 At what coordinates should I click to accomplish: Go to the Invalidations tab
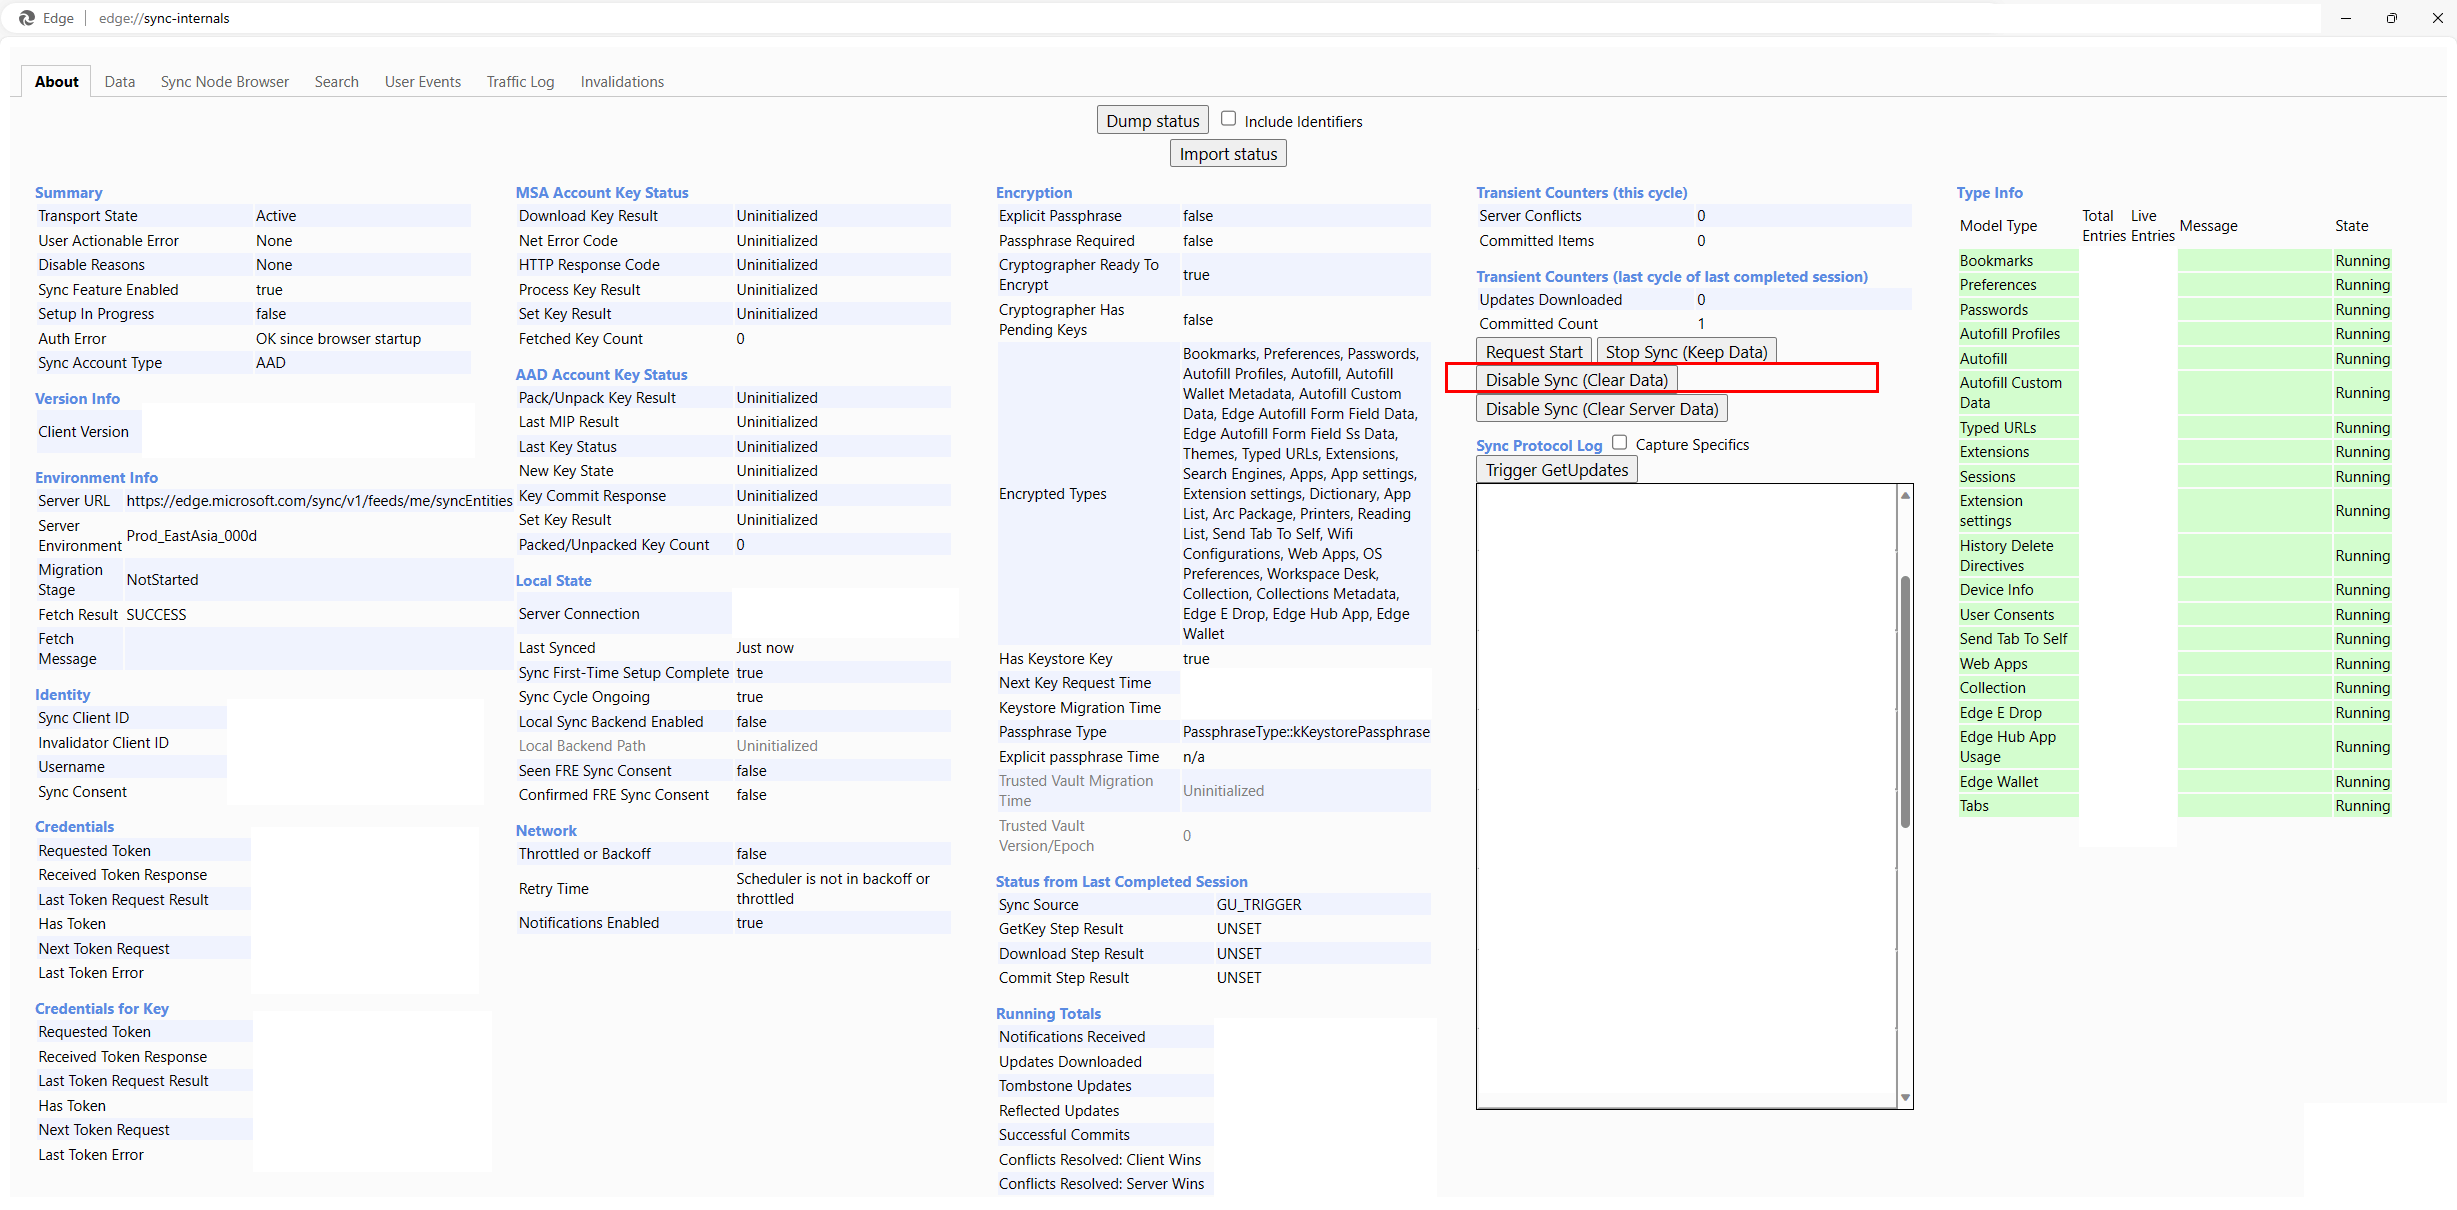pos(622,82)
